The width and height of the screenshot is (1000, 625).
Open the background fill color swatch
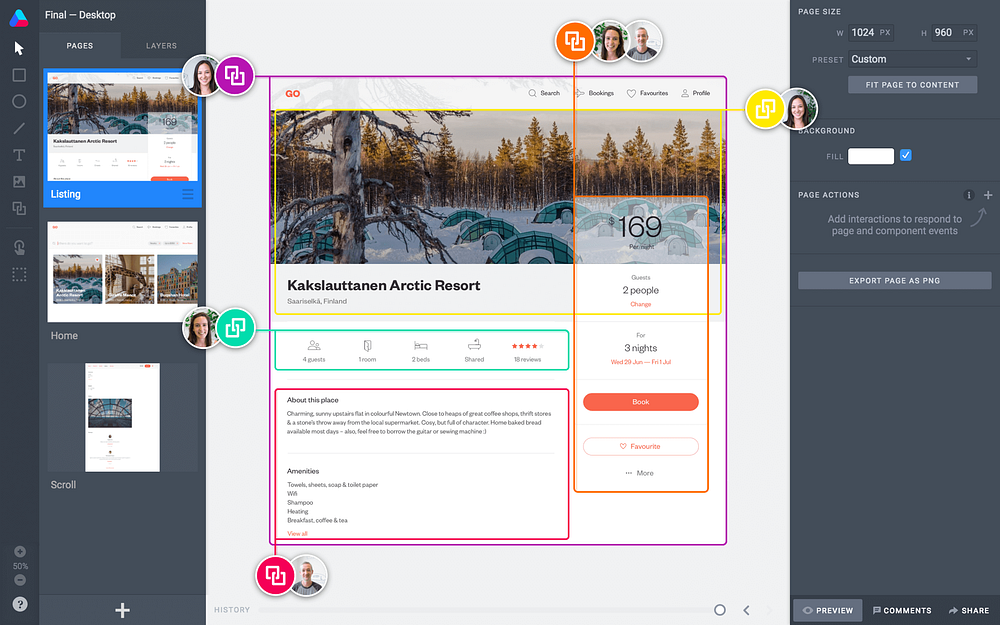tap(871, 156)
